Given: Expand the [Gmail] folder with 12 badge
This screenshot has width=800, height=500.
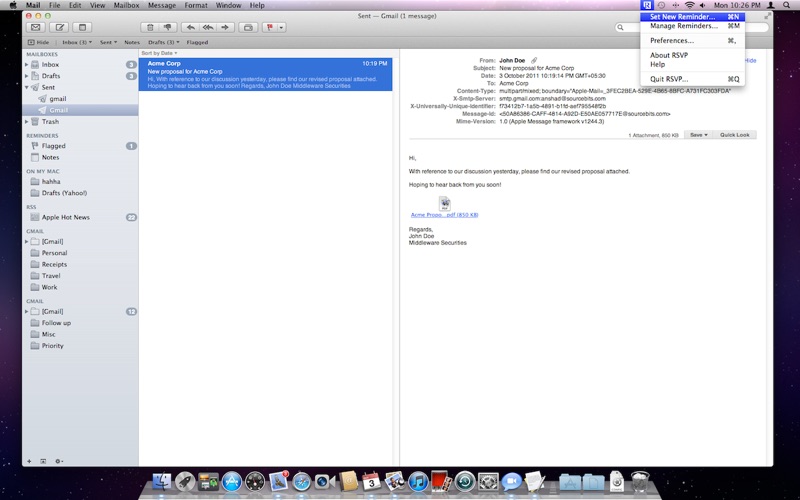Looking at the screenshot, I should coord(27,311).
